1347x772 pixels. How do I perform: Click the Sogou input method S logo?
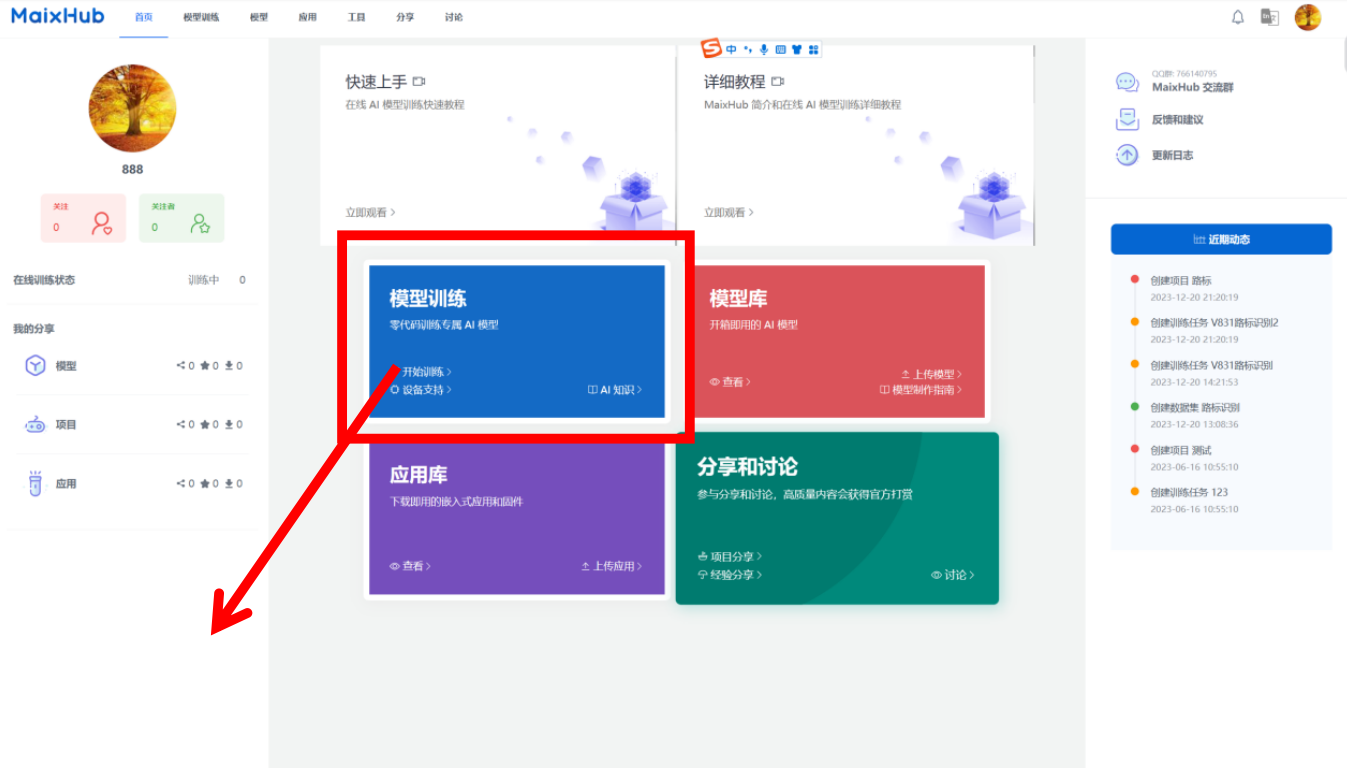pos(711,49)
